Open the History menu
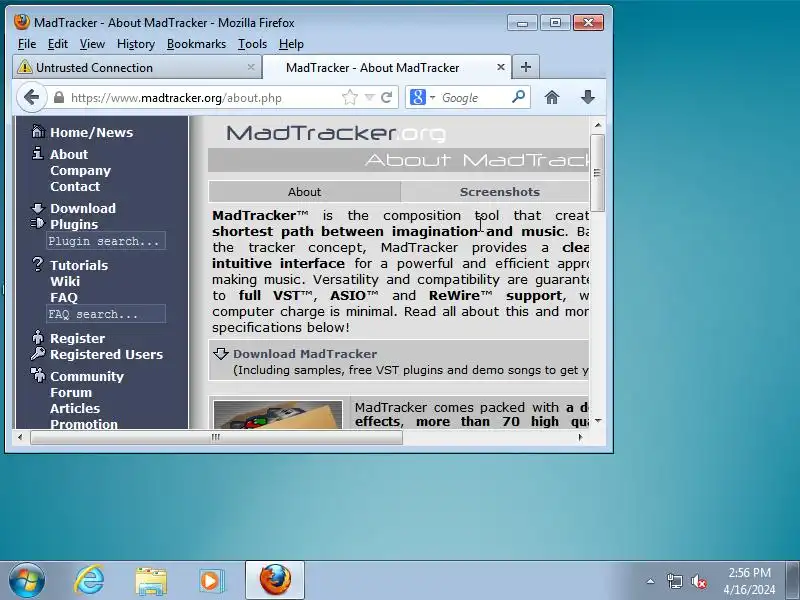Image resolution: width=800 pixels, height=600 pixels. (x=136, y=44)
